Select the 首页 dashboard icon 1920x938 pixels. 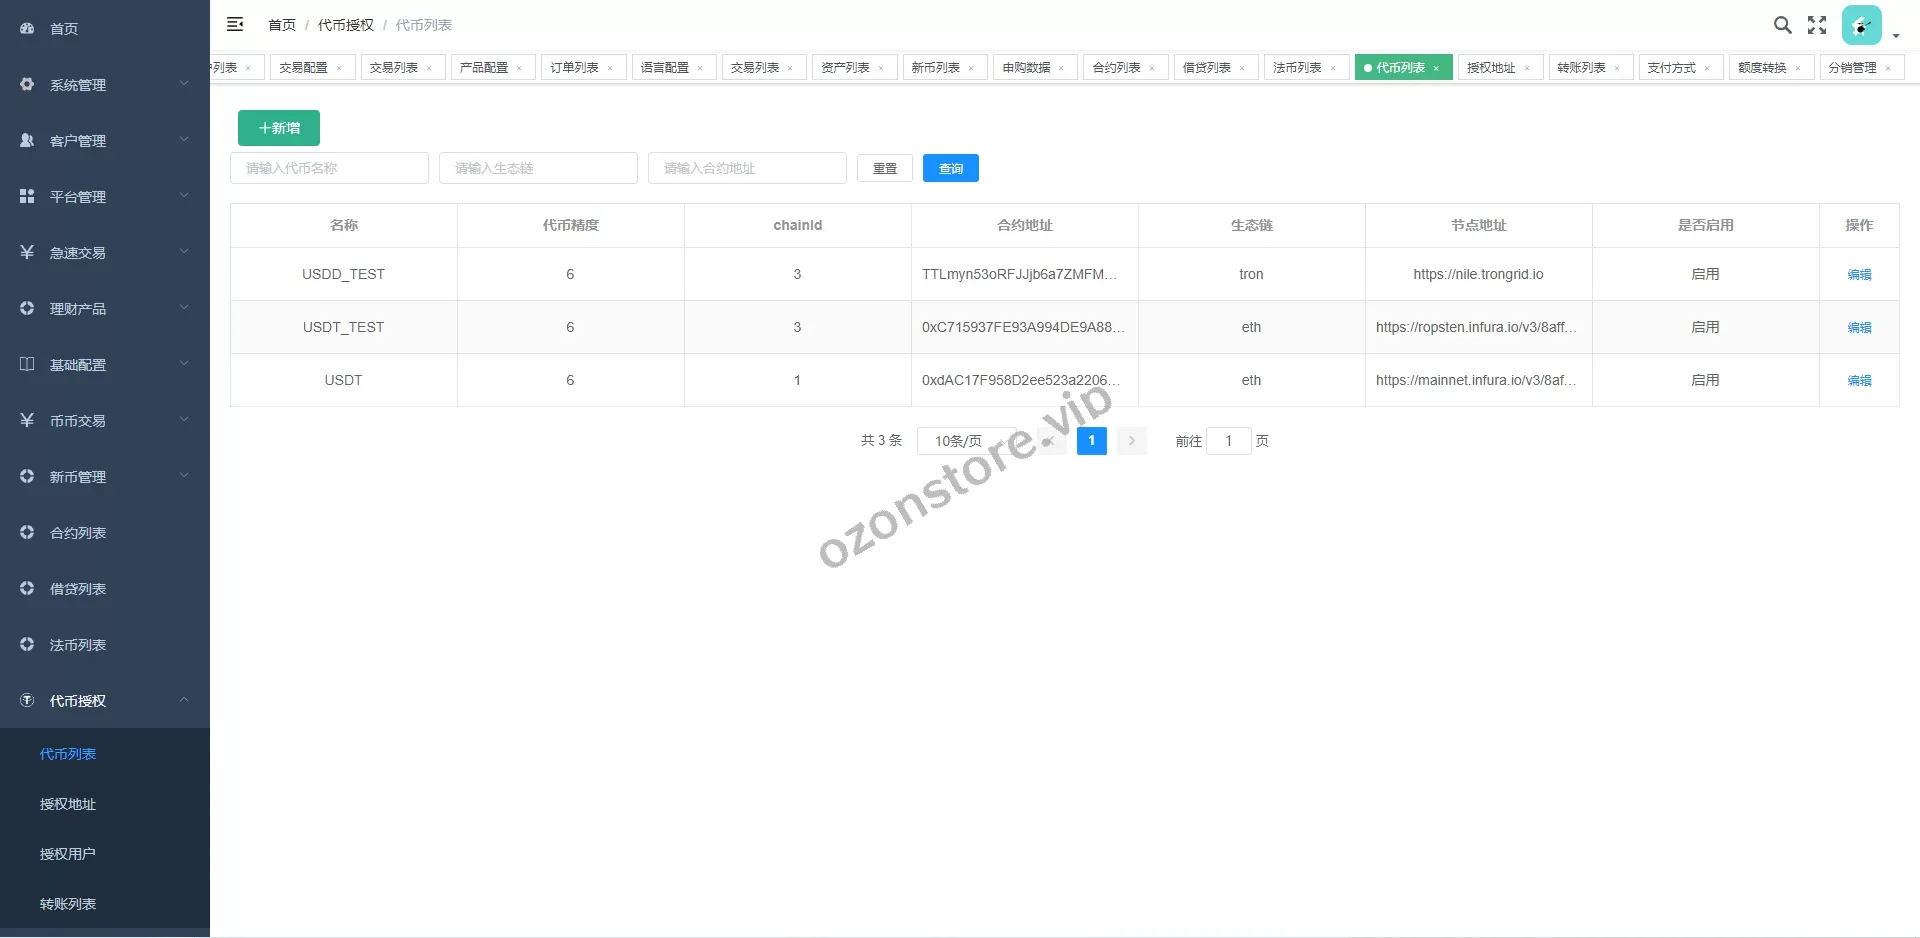click(x=27, y=28)
